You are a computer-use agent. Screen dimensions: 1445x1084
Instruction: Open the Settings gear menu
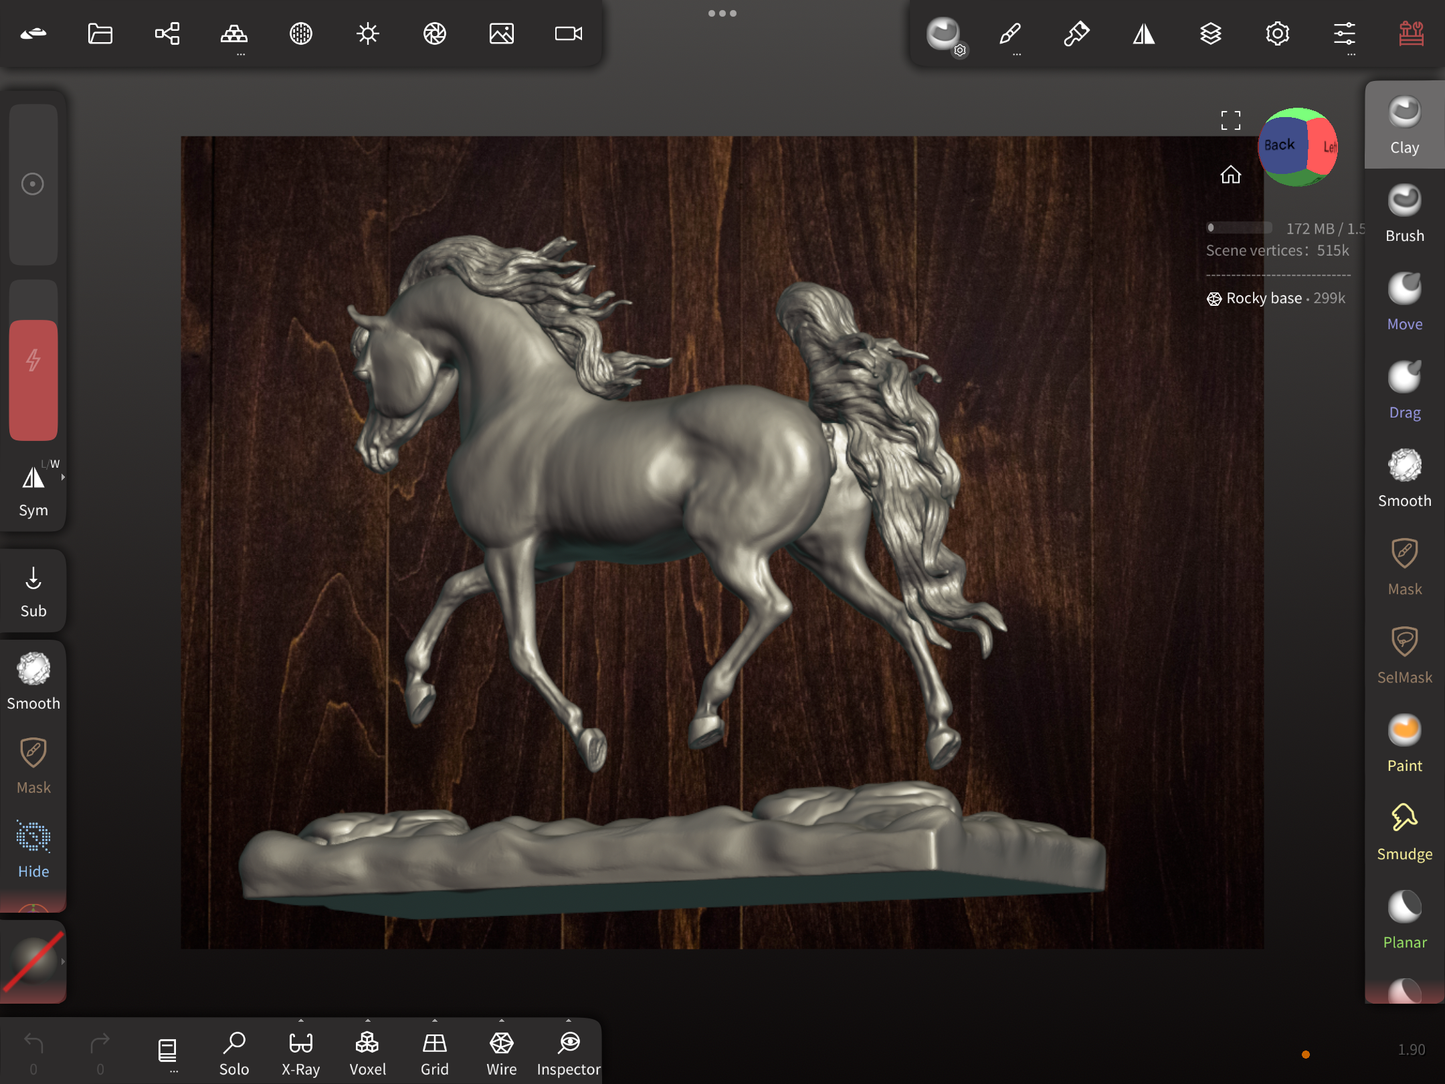click(x=1277, y=34)
